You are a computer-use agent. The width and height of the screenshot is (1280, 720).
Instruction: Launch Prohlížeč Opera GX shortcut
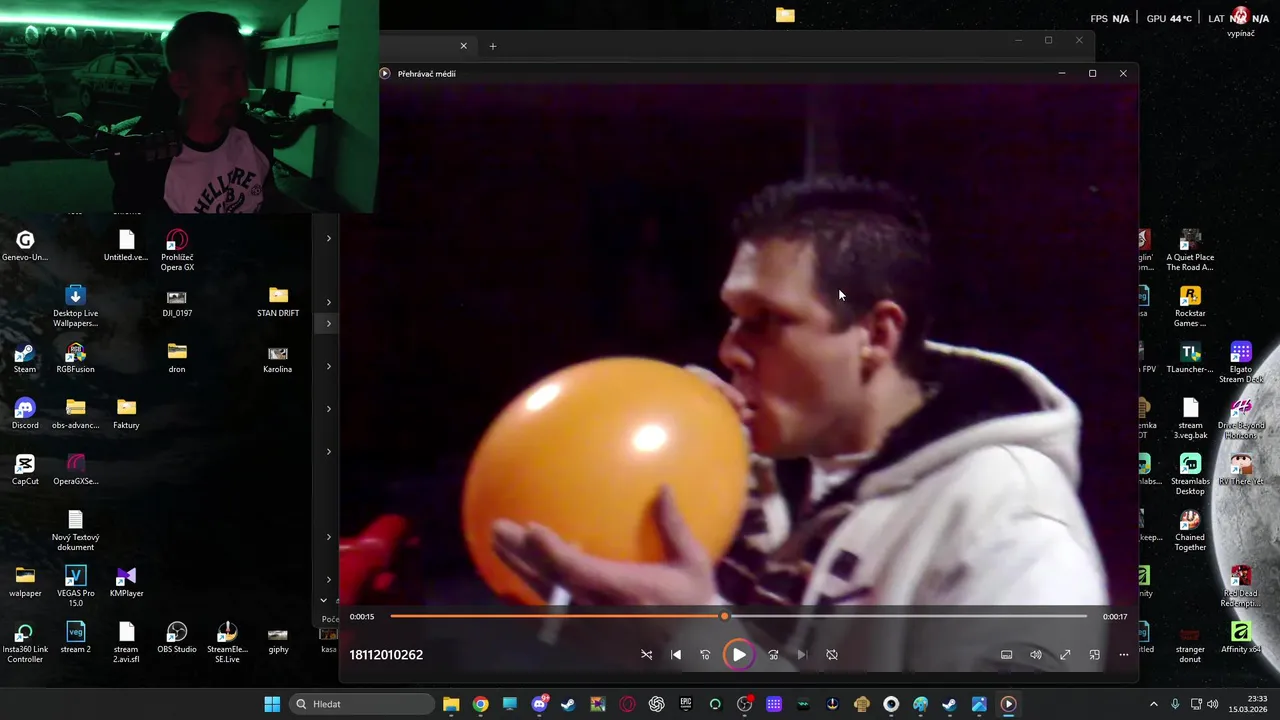pos(177,250)
